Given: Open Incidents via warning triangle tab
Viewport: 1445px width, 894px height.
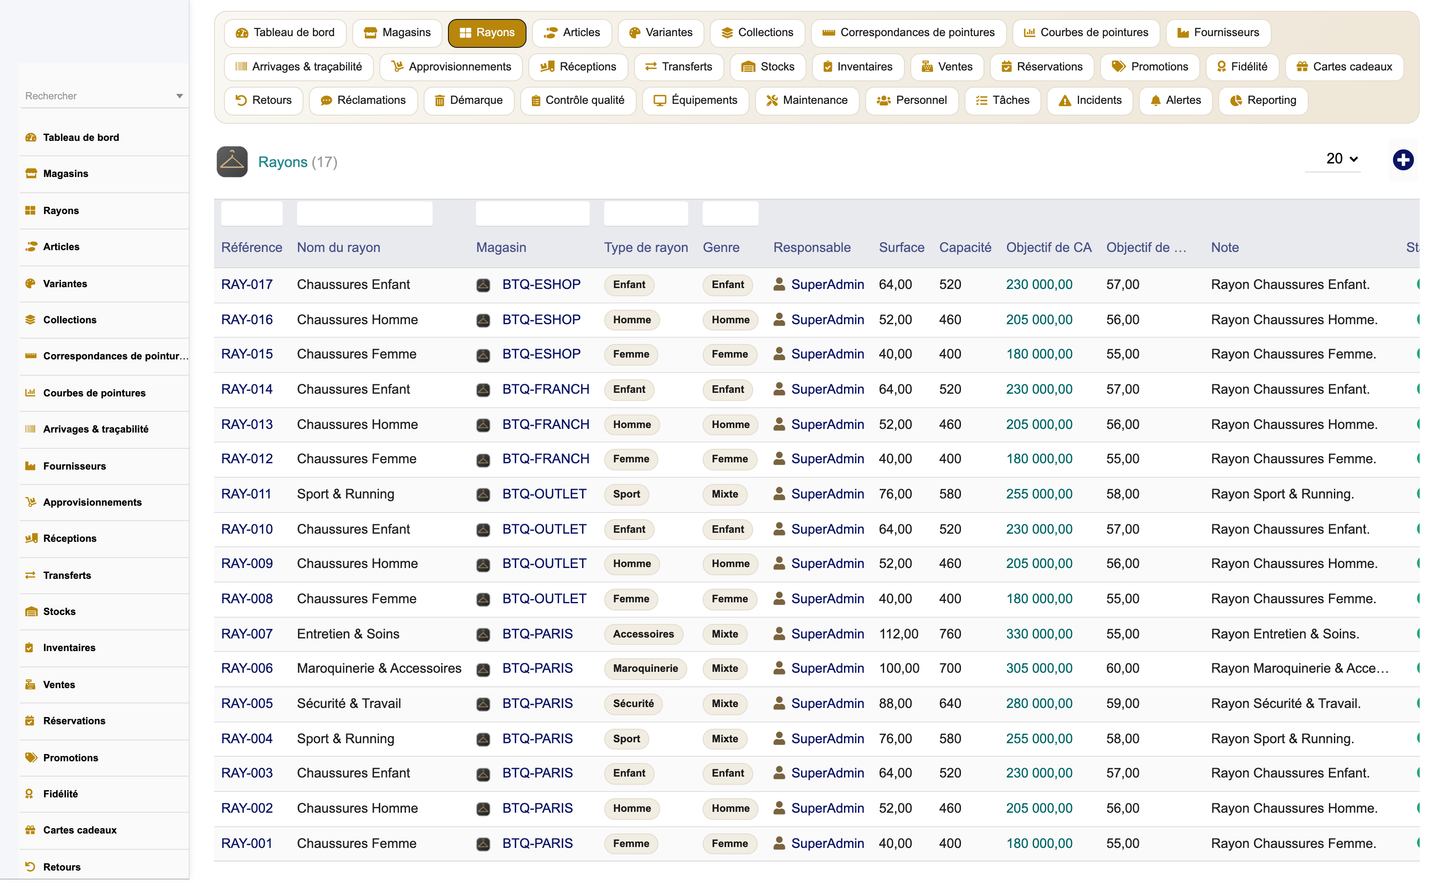Looking at the screenshot, I should [1065, 101].
